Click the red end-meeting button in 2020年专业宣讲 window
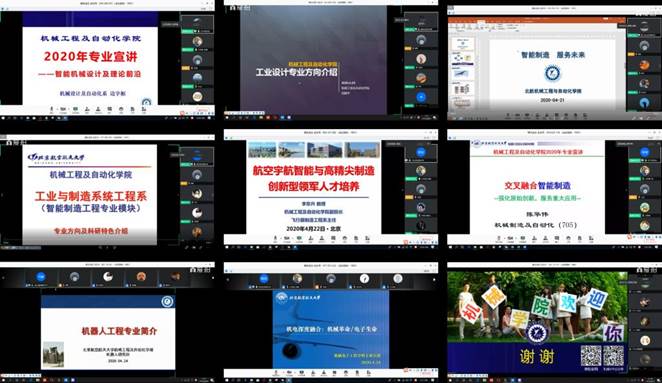Viewport: 662px width, 383px height. click(x=203, y=110)
